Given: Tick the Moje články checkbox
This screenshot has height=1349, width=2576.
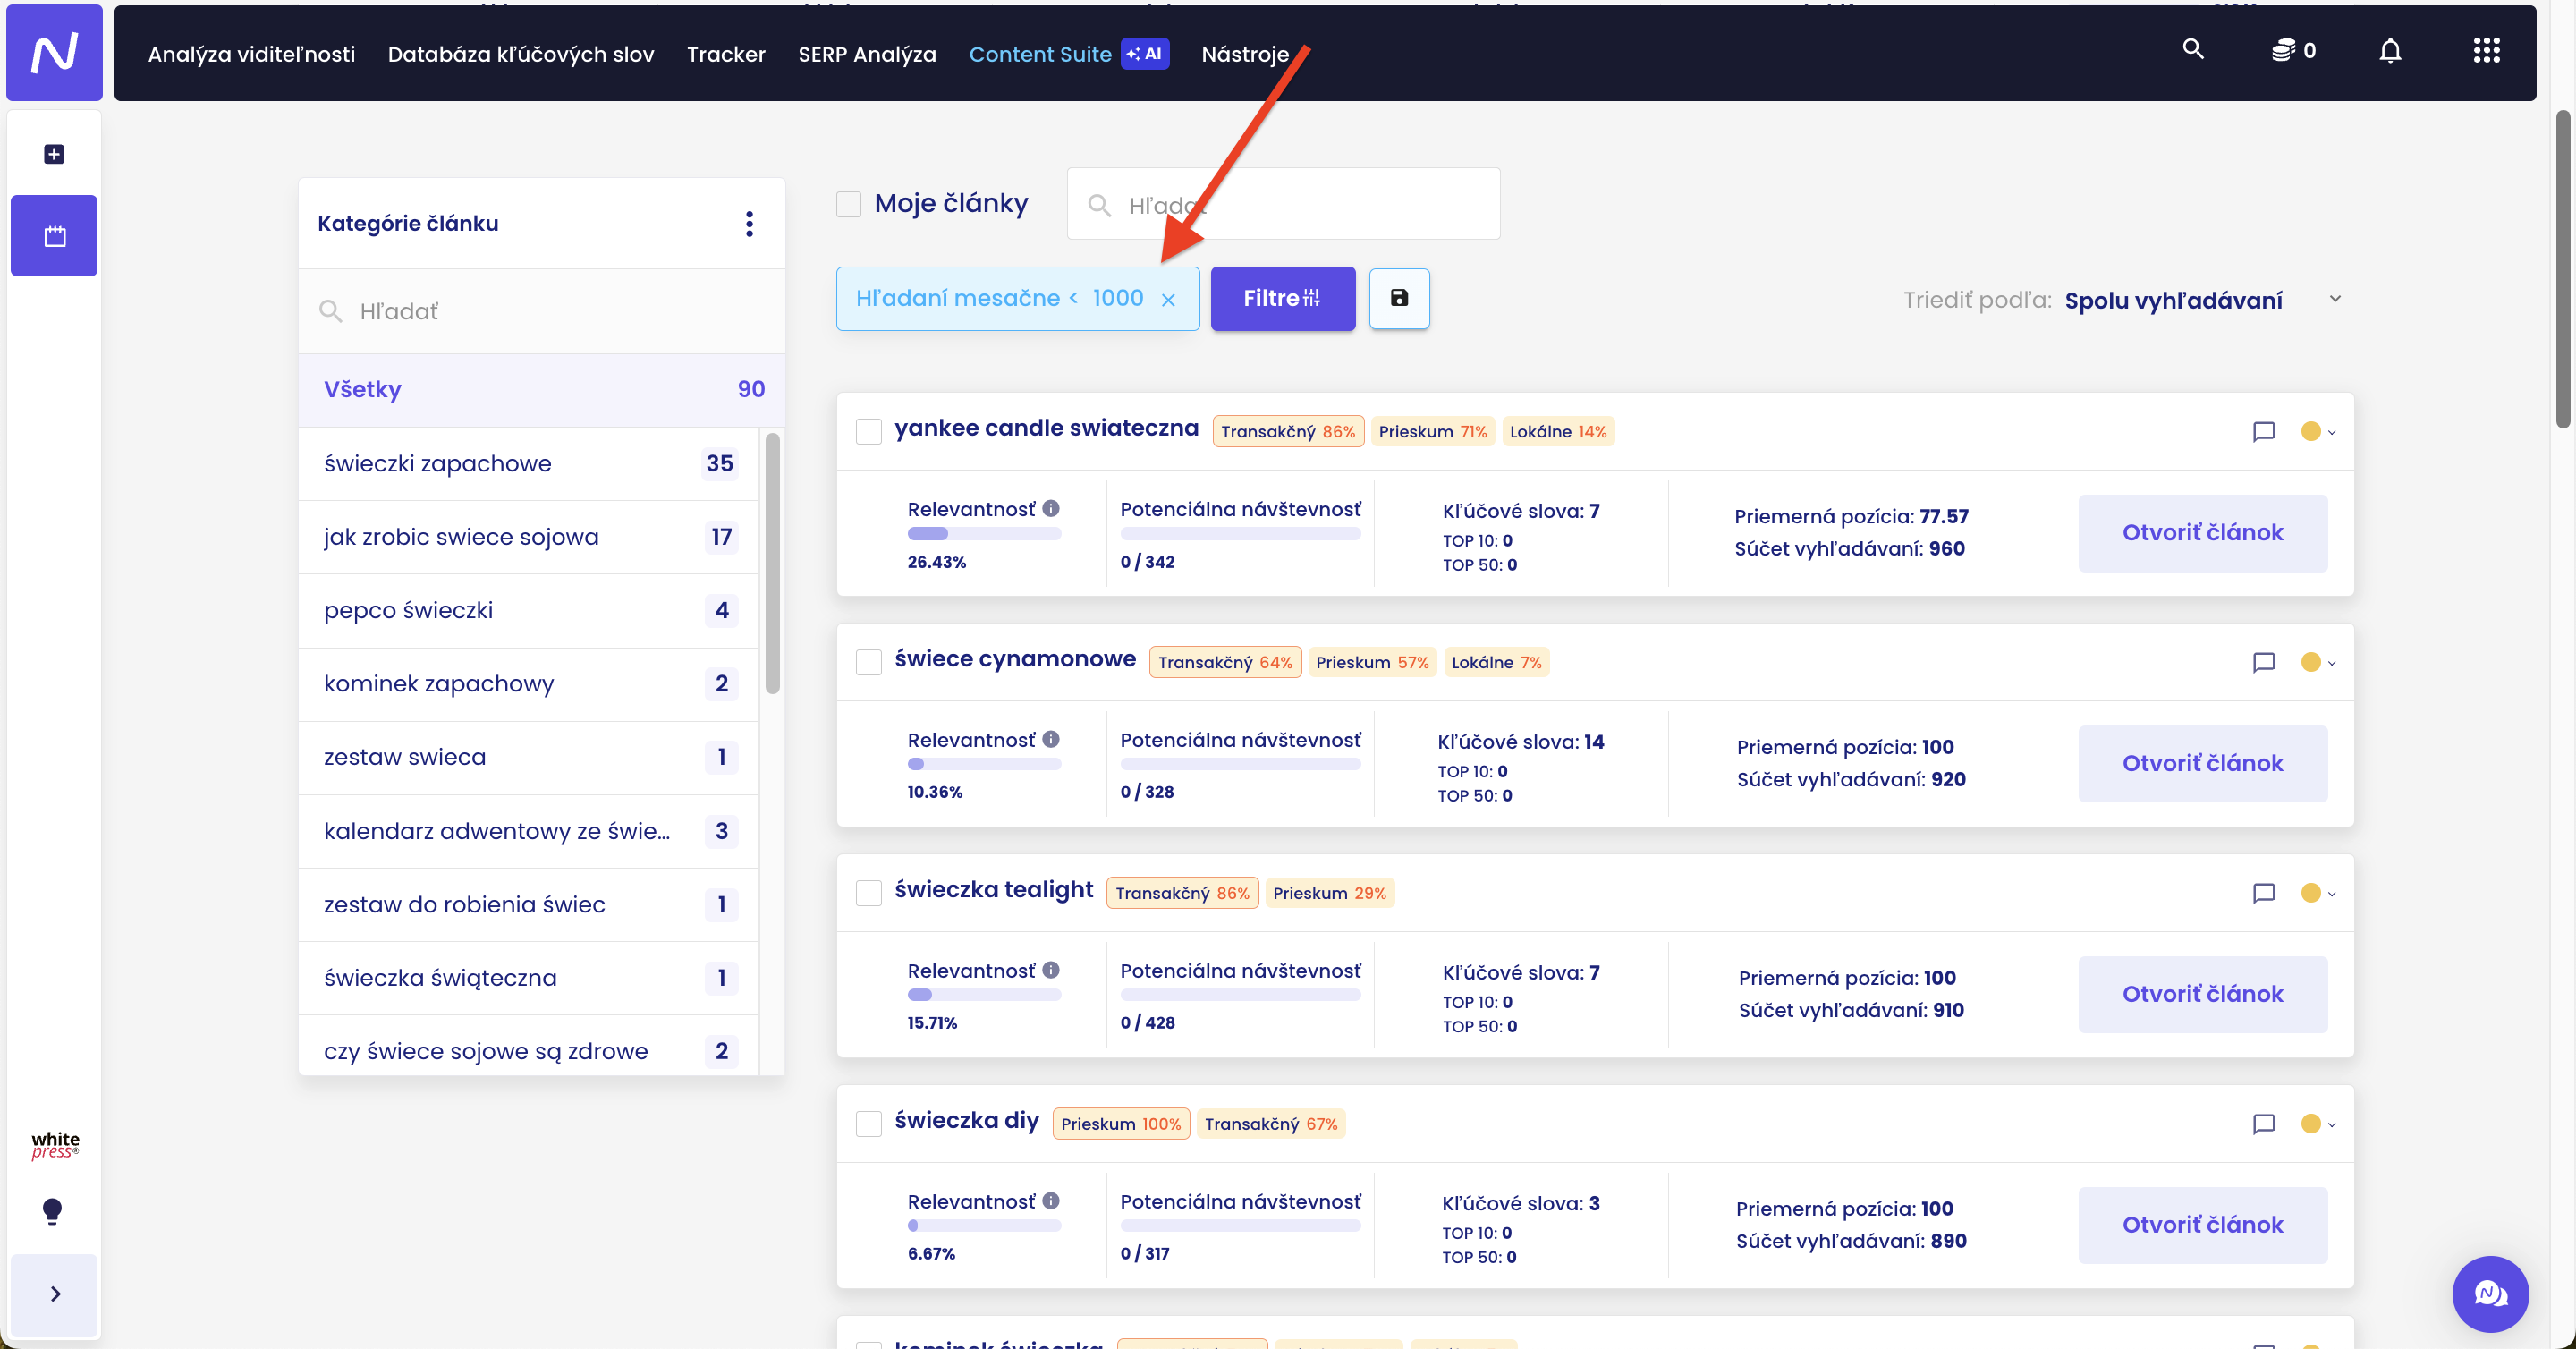Looking at the screenshot, I should coord(848,204).
